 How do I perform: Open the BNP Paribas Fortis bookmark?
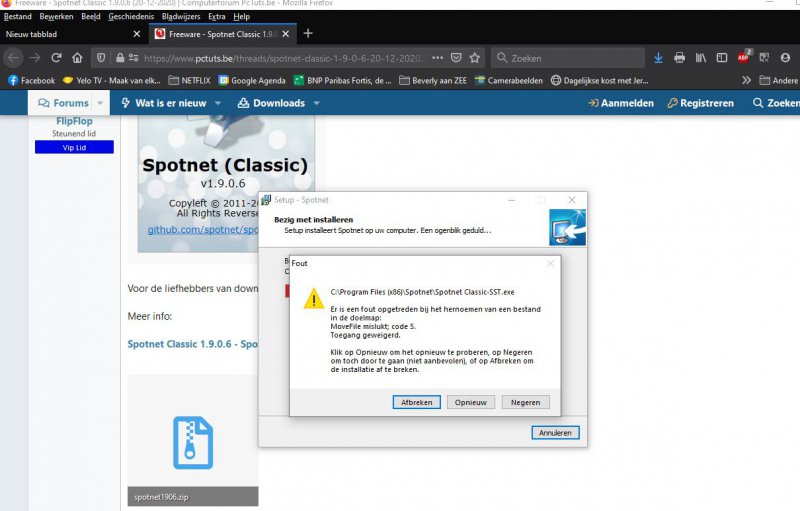tap(342, 80)
